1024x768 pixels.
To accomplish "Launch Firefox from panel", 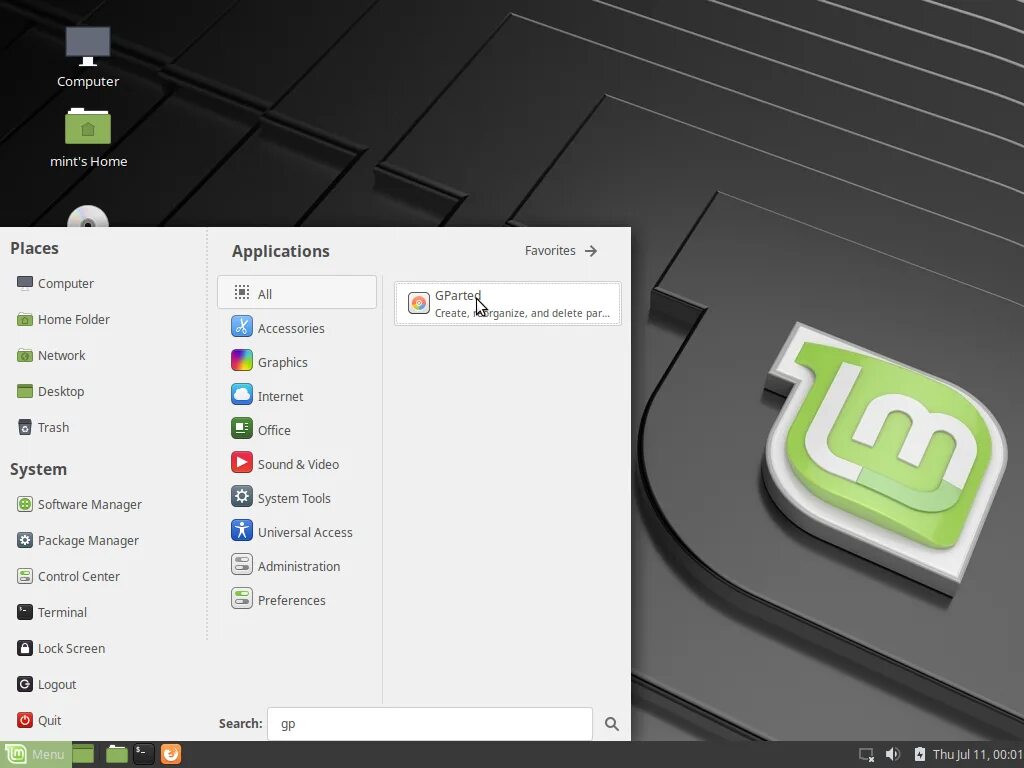I will [170, 754].
